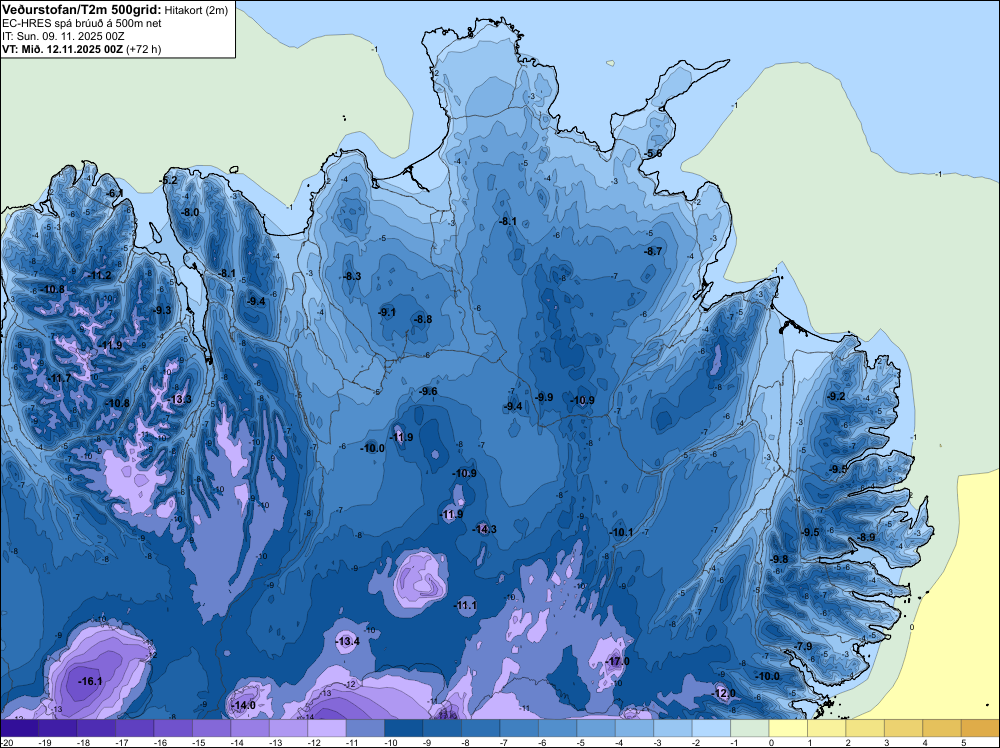Click the -13.3 temperature value
Viewport: 1000px width, 748px height.
click(x=179, y=399)
